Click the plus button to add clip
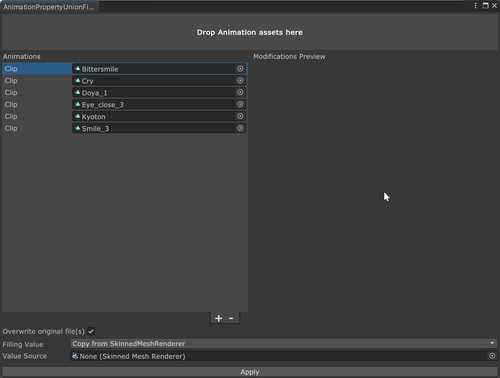Screen dimensions: 500x378 [219, 318]
